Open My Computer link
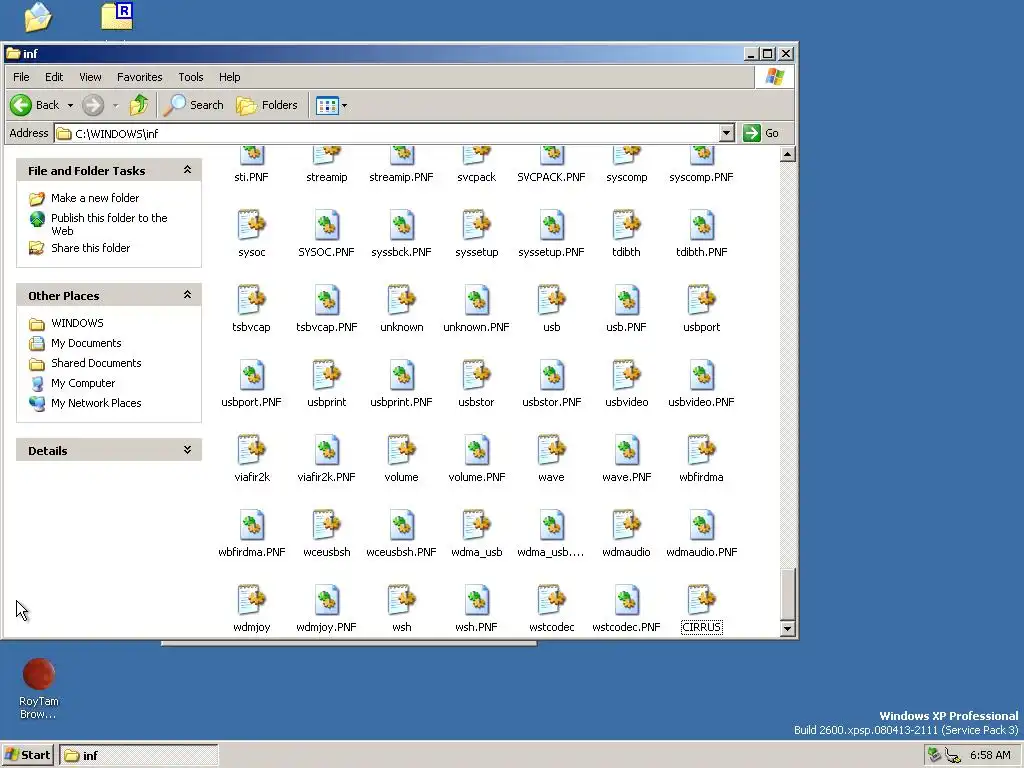This screenshot has height=768, width=1024. pos(83,383)
